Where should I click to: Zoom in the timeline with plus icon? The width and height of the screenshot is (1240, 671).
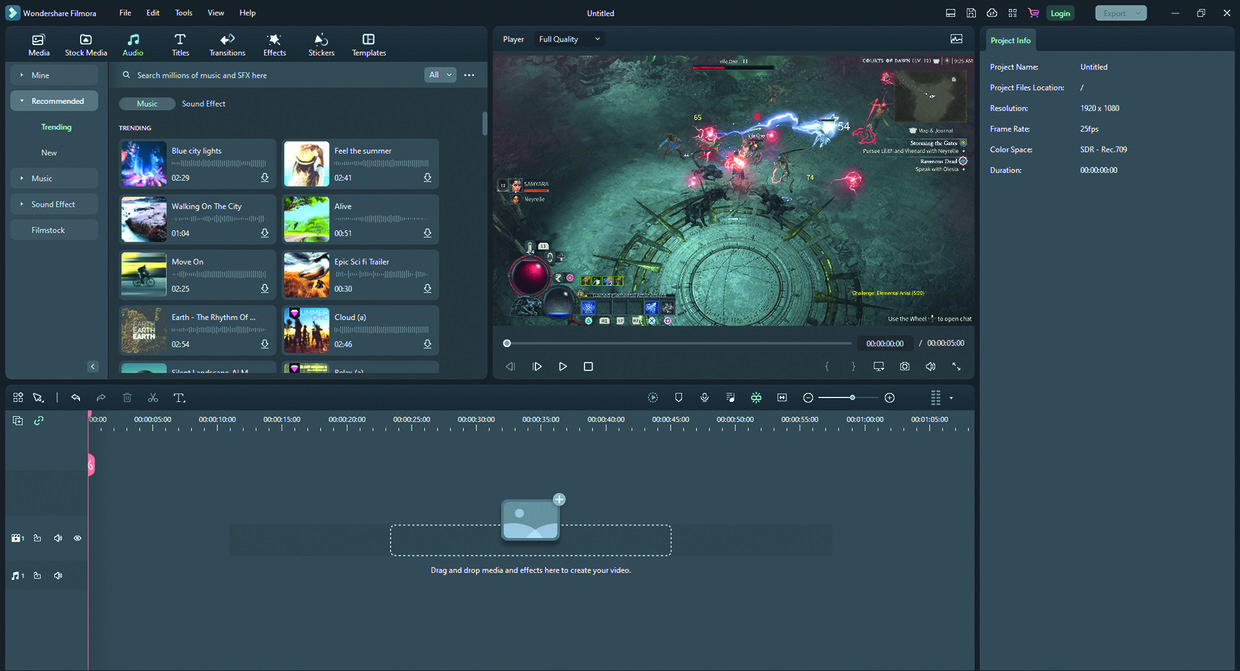click(x=889, y=398)
